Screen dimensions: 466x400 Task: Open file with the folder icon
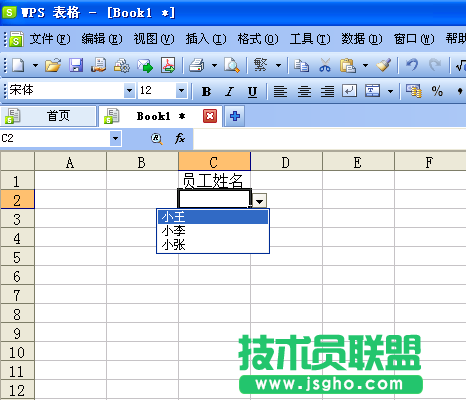[x=53, y=65]
